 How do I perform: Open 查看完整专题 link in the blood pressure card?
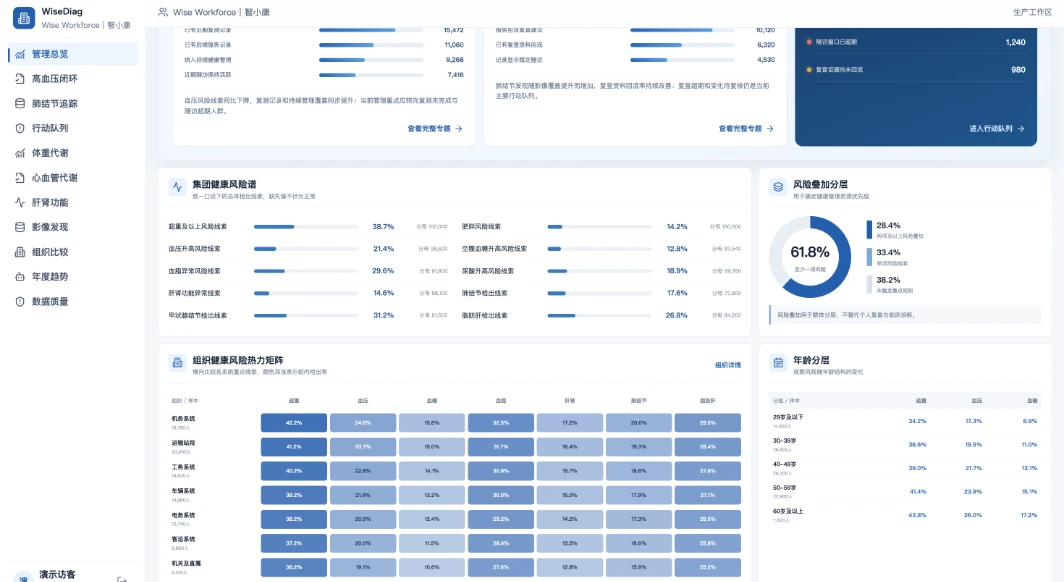pos(435,128)
